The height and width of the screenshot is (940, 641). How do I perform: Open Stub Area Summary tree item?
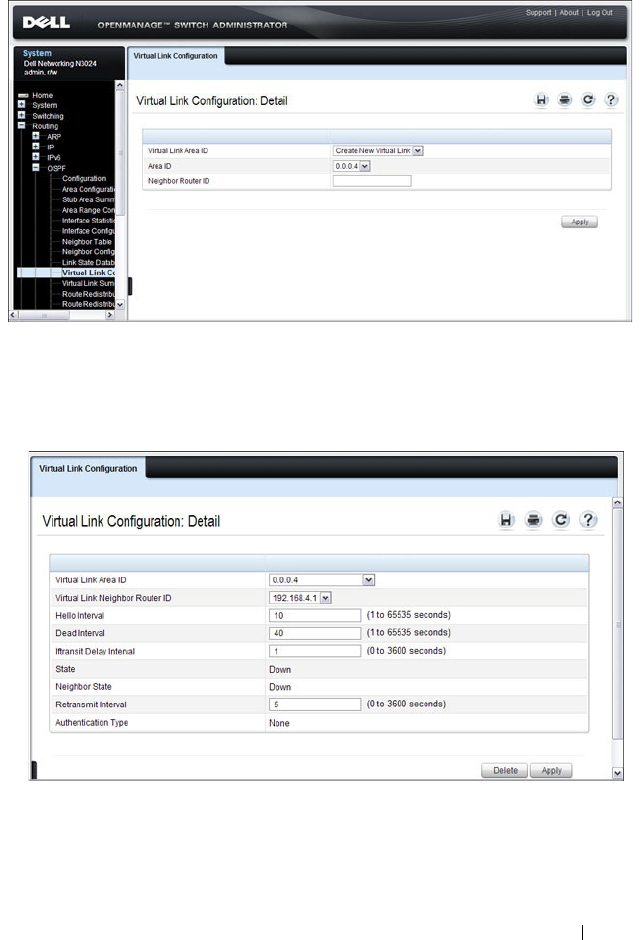(88, 200)
